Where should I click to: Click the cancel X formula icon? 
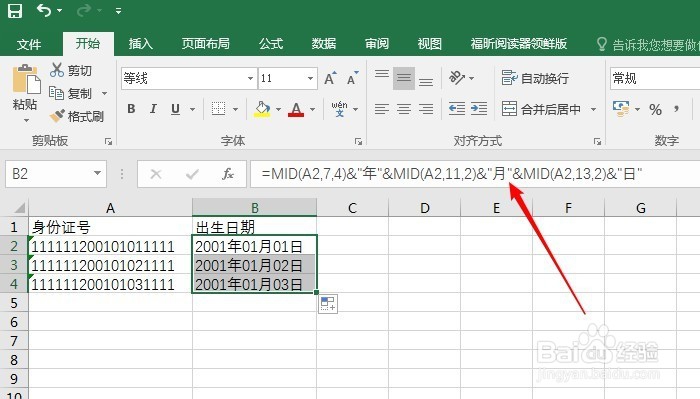point(156,174)
